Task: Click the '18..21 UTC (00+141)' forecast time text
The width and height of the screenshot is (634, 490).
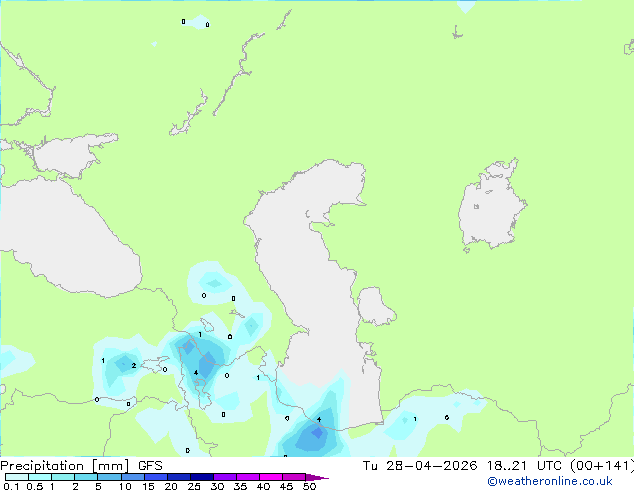Action: coord(560,466)
